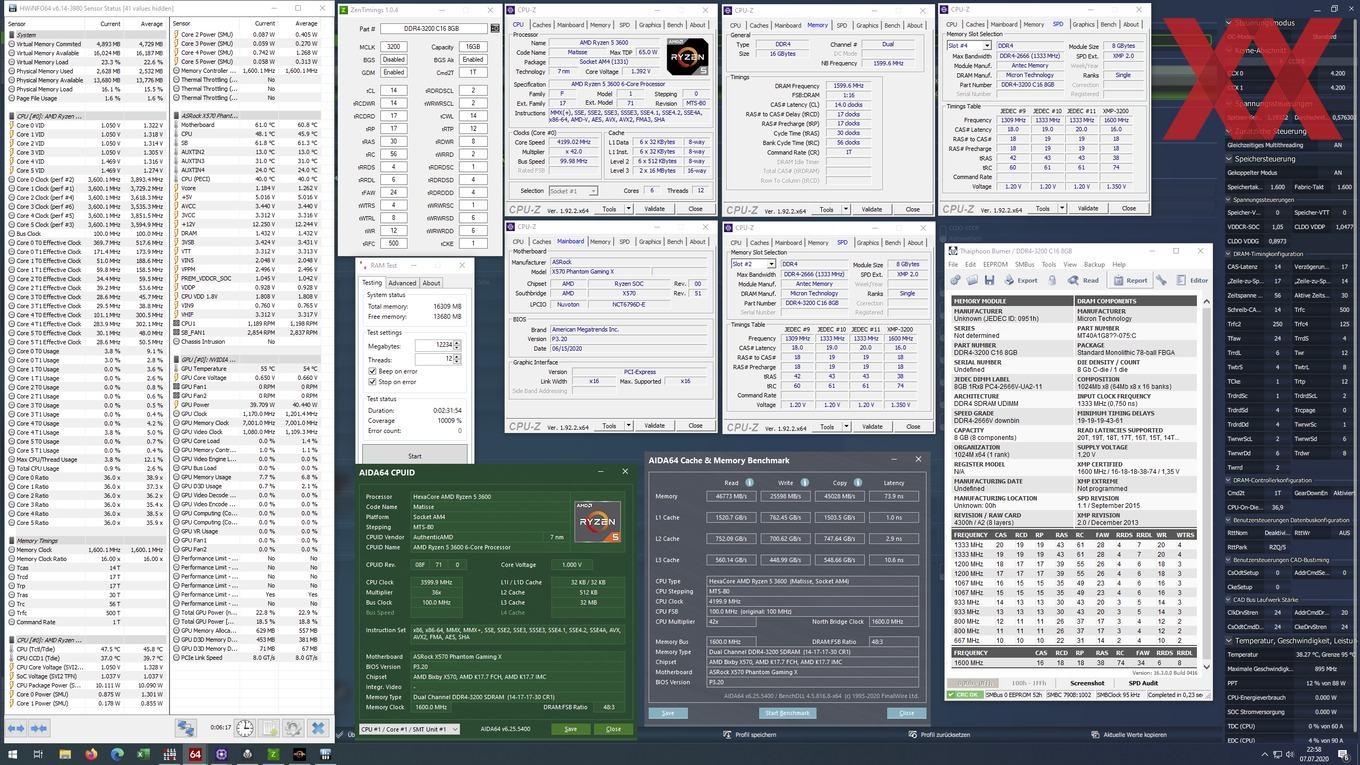Collapse DRAM-Controllerkonfiguration section in Ryzen Master
1360x765 pixels.
tap(1229, 480)
